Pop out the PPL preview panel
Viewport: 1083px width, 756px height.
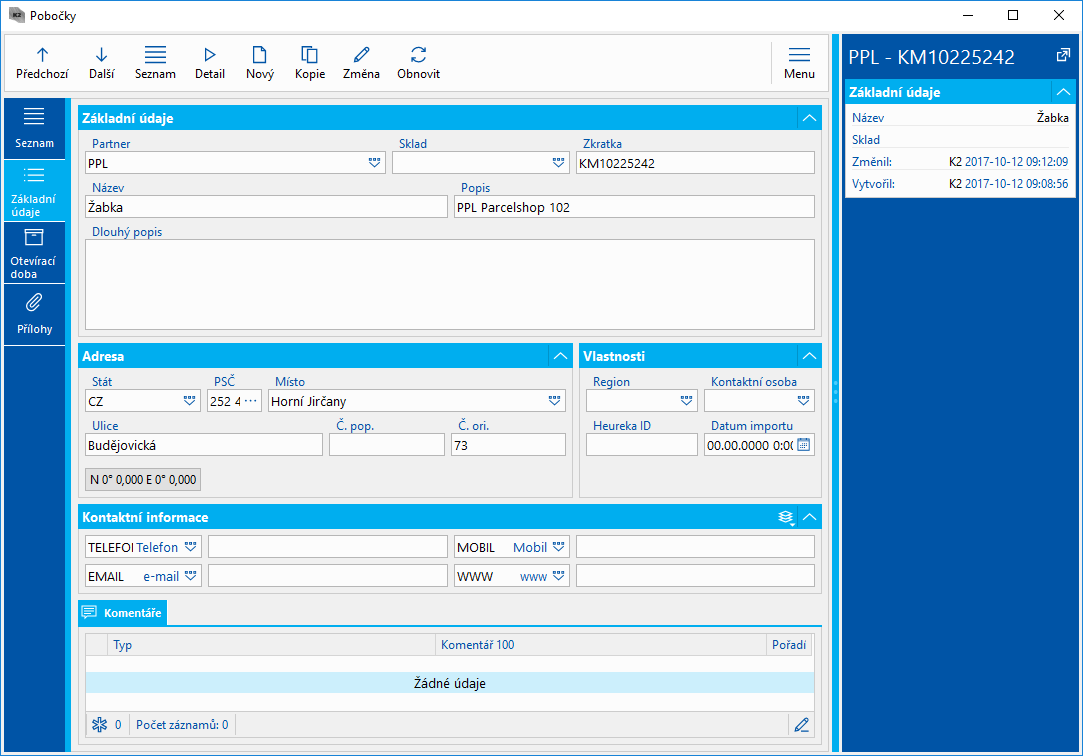pos(1062,56)
